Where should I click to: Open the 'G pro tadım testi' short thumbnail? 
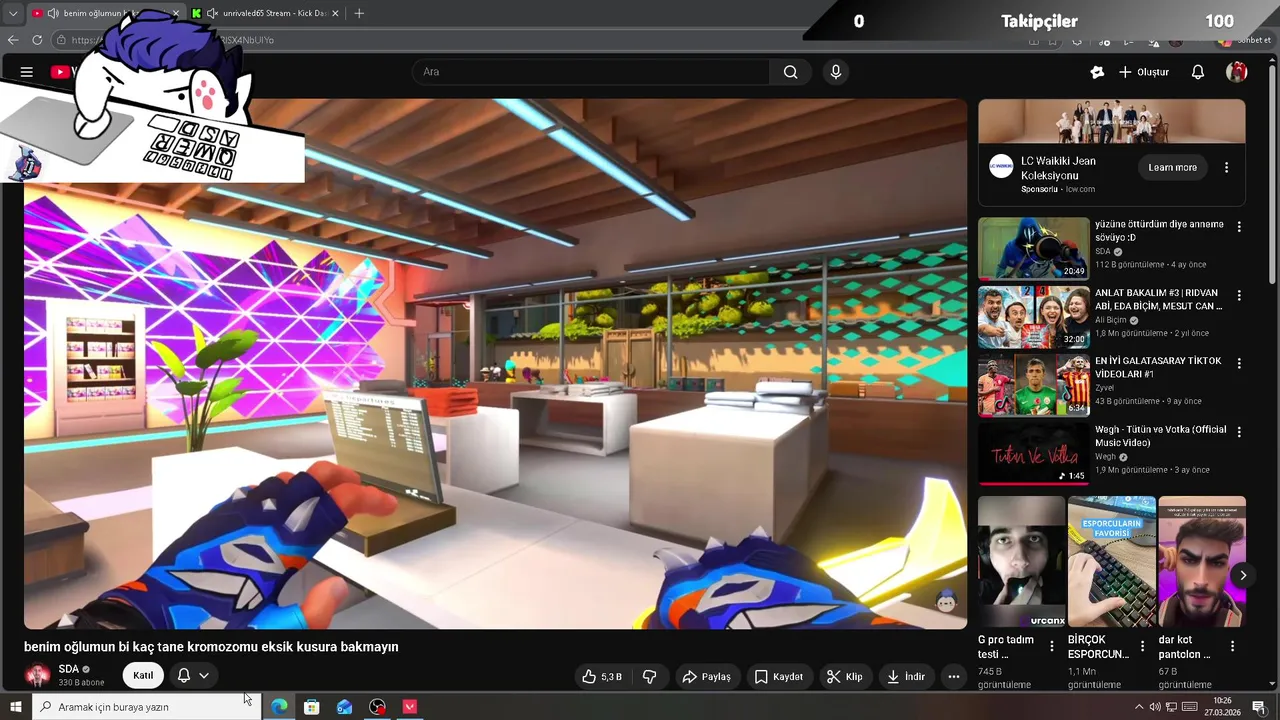tap(1021, 562)
